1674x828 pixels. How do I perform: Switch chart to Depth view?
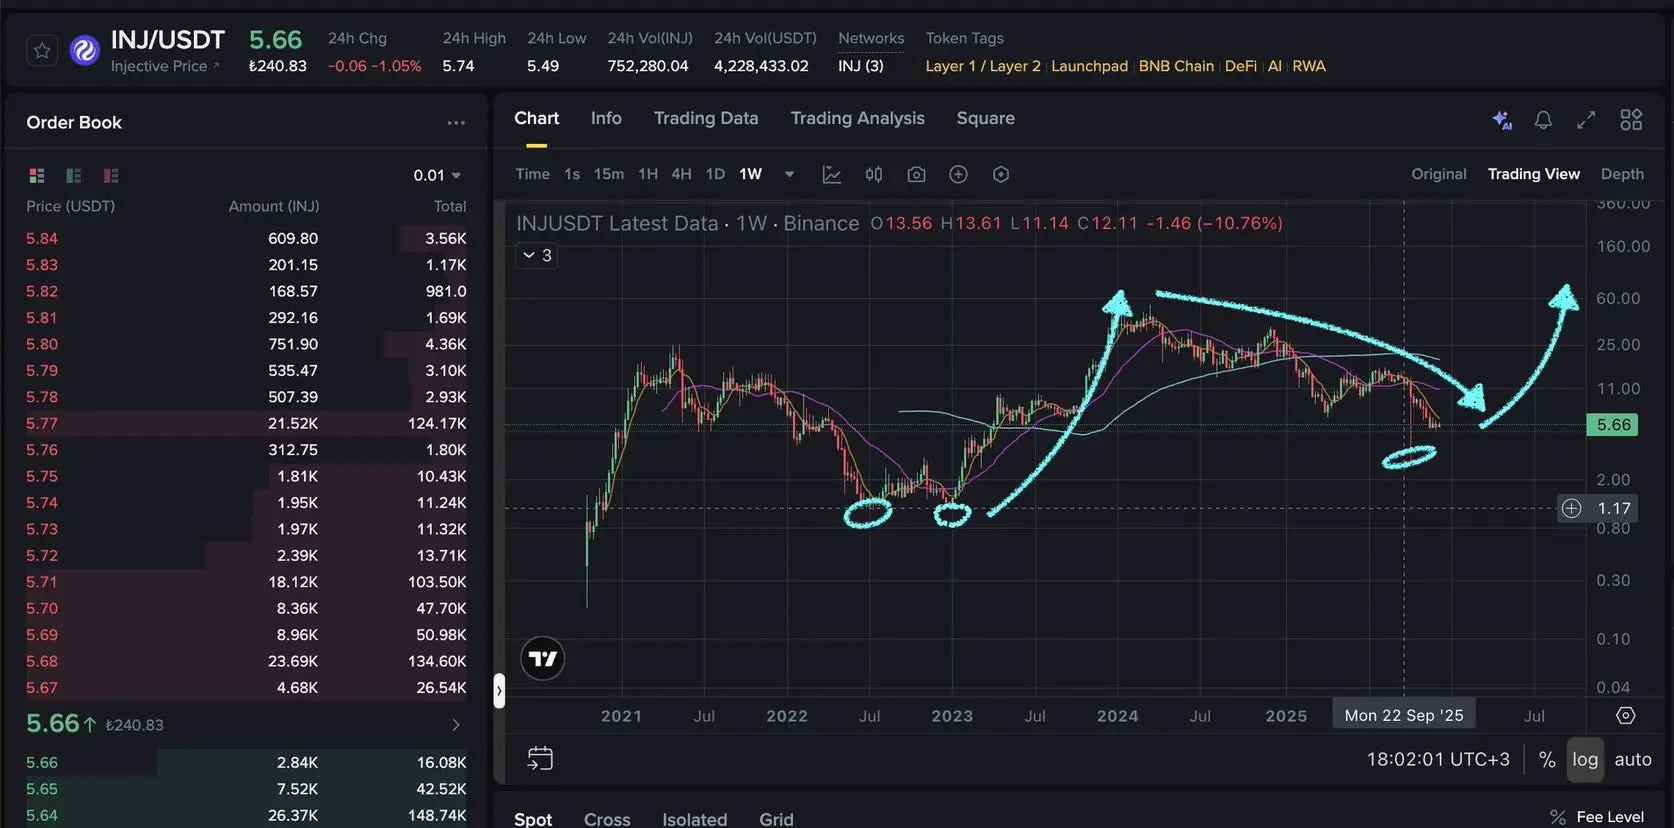[x=1622, y=174]
